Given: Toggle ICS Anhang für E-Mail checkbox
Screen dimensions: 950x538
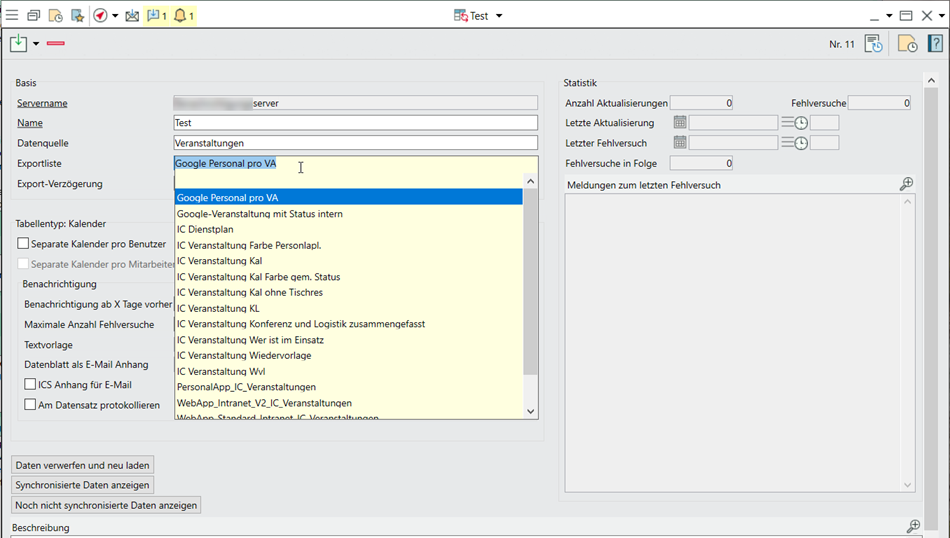Looking at the screenshot, I should click(30, 384).
